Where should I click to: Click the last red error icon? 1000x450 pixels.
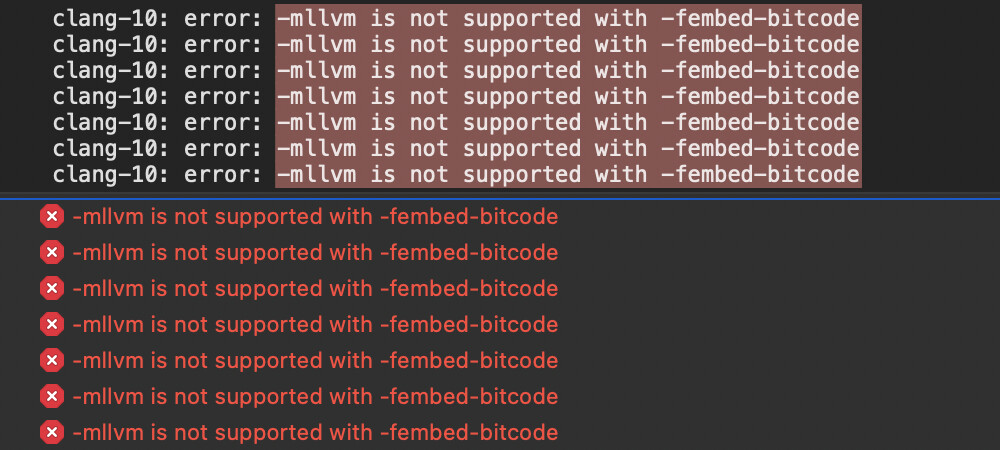pos(51,433)
